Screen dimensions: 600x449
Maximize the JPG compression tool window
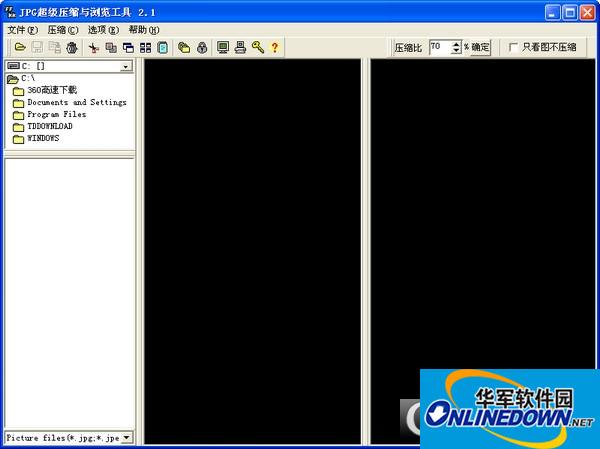[570, 13]
